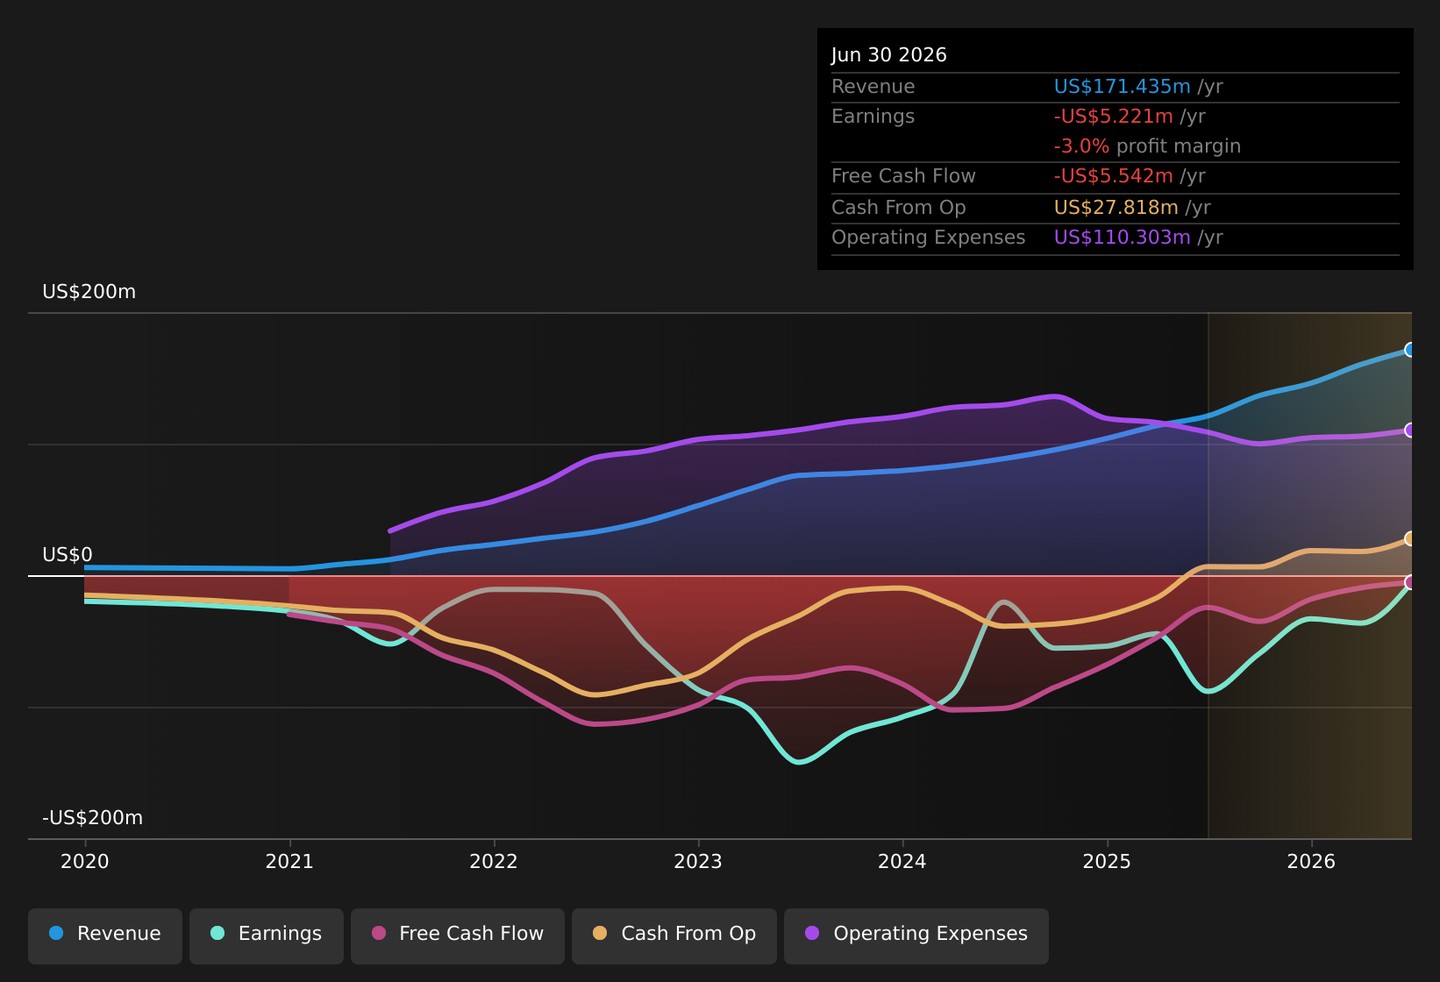
Task: Click the 2020 x-axis label
Action: [85, 862]
